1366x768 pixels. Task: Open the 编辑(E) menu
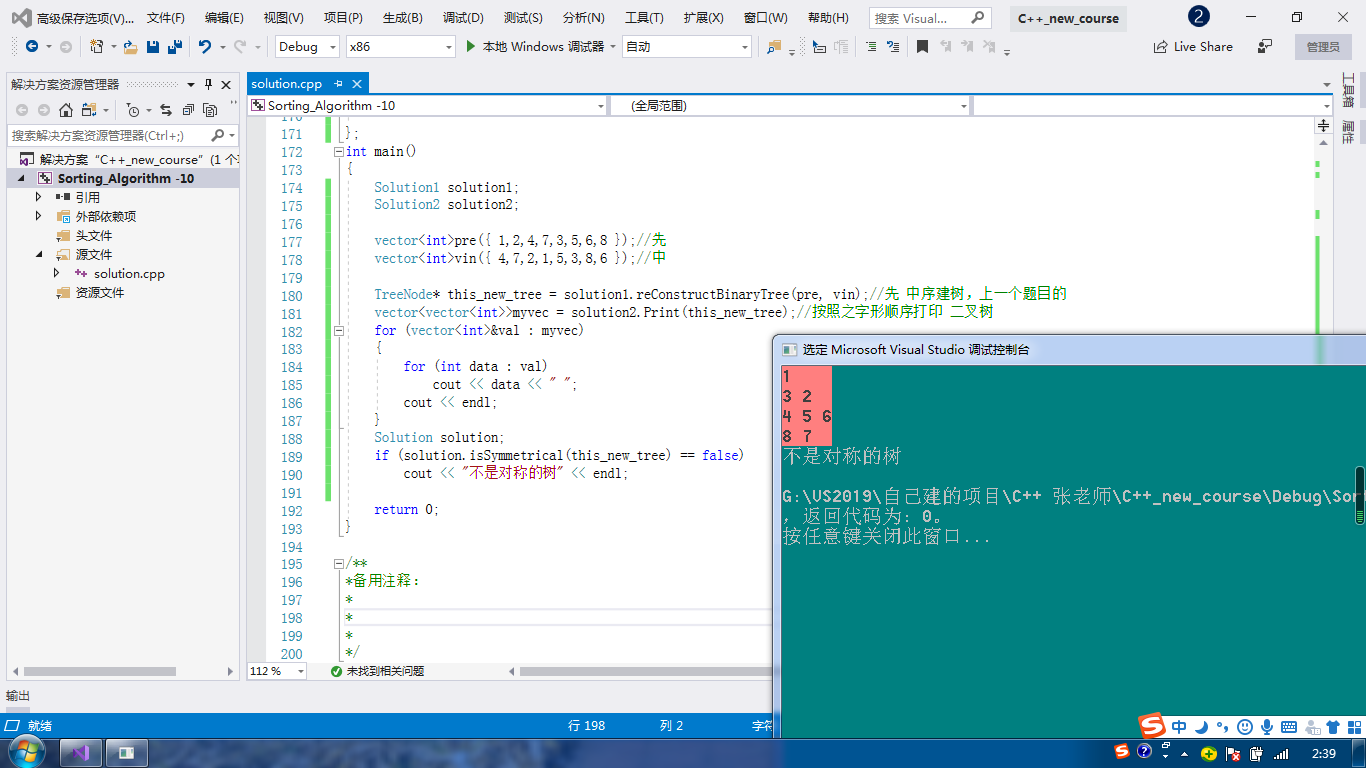(x=224, y=18)
